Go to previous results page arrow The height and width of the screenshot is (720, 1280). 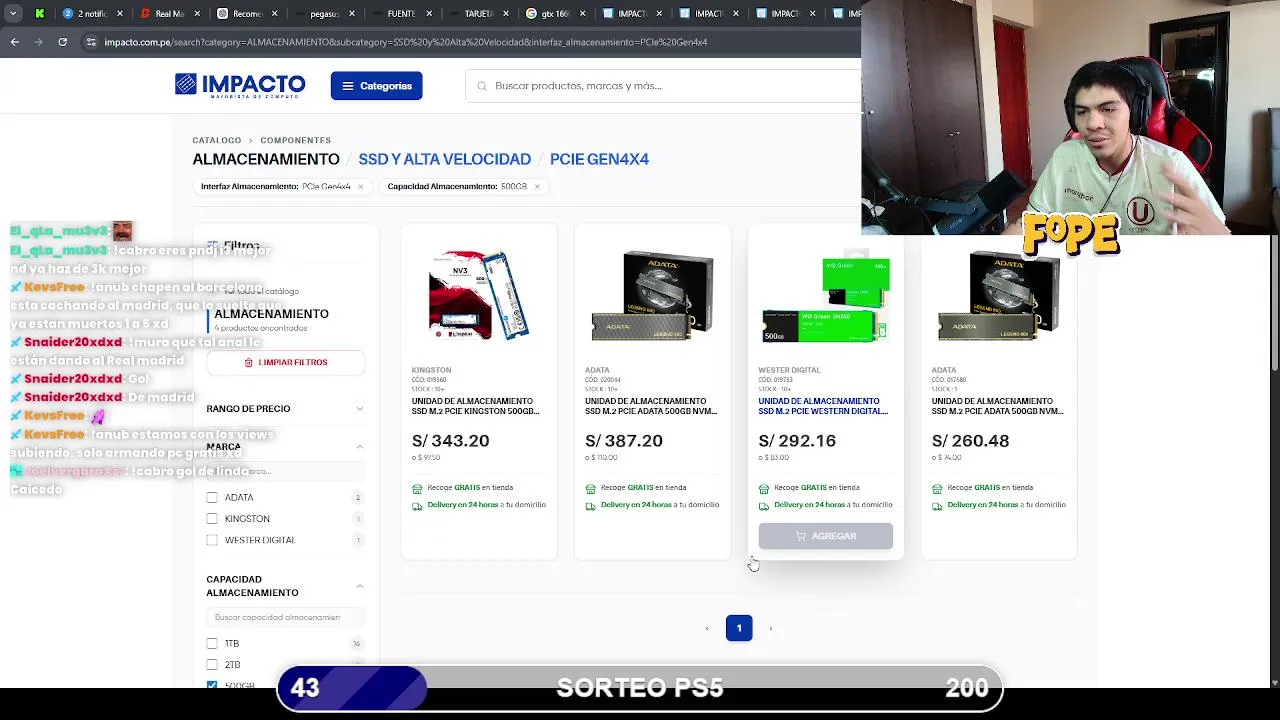click(707, 628)
